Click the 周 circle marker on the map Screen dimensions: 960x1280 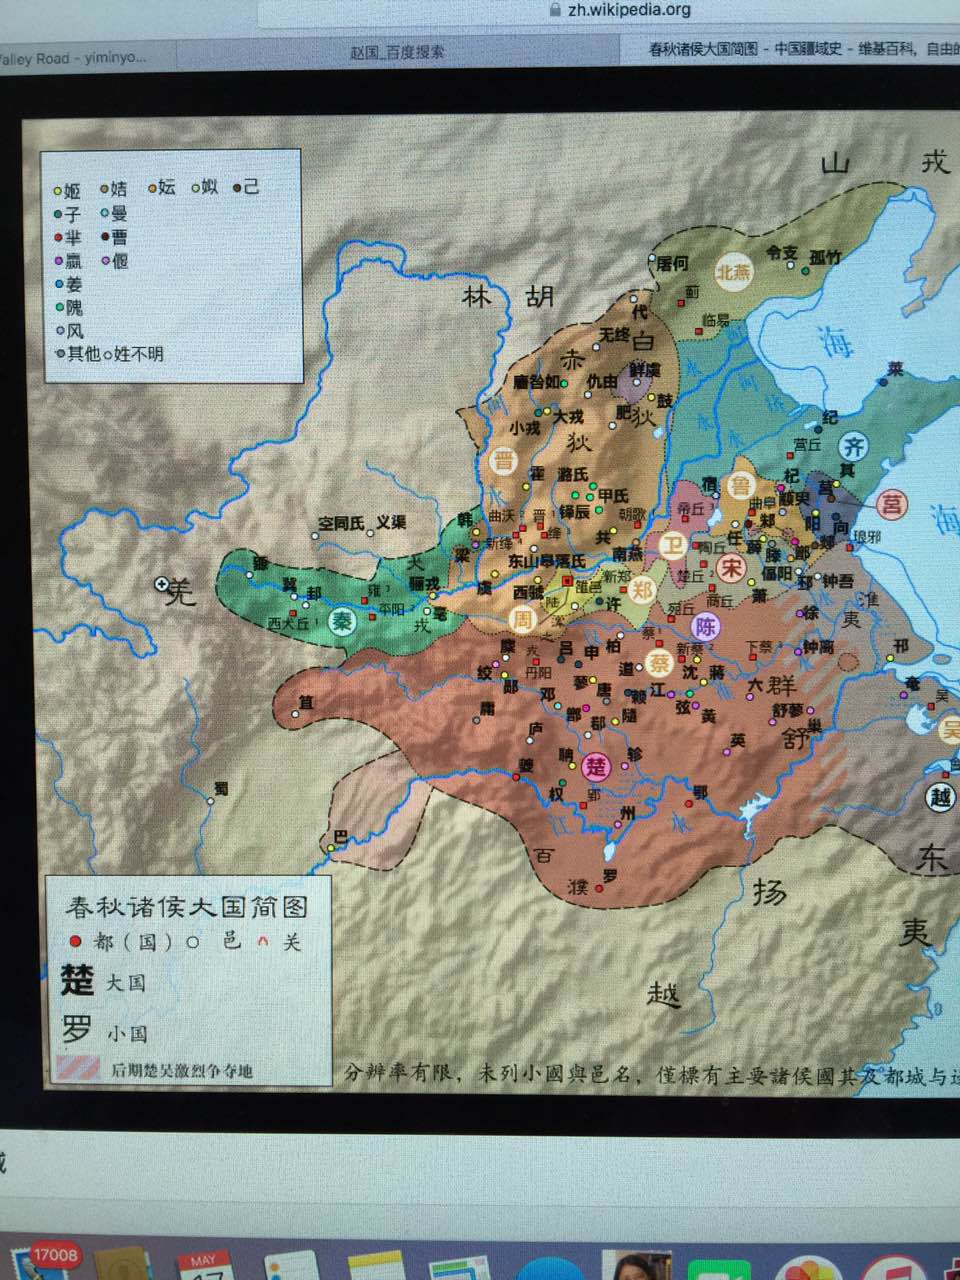[523, 619]
